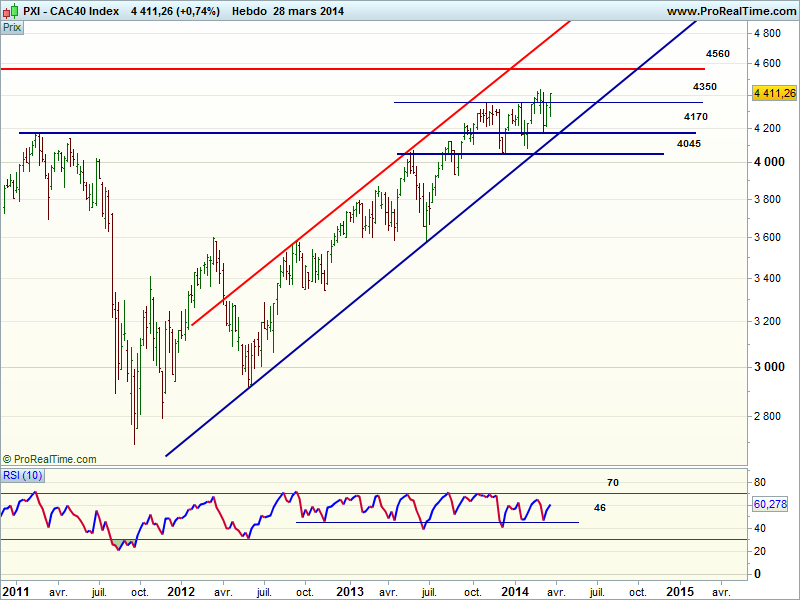Click the 2012 marker on time axis
The height and width of the screenshot is (600, 800).
(x=182, y=591)
